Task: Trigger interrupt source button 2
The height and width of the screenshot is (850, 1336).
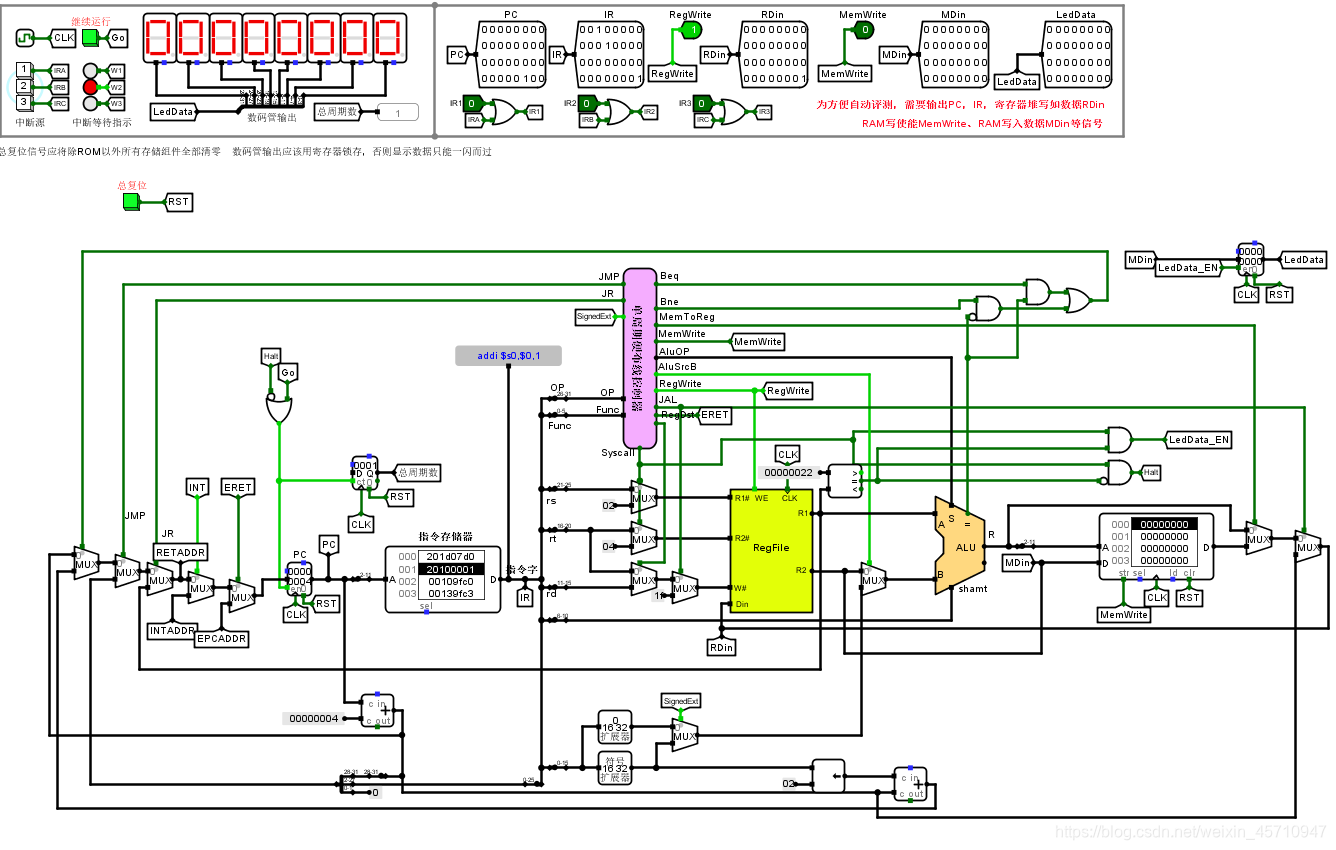Action: point(24,86)
